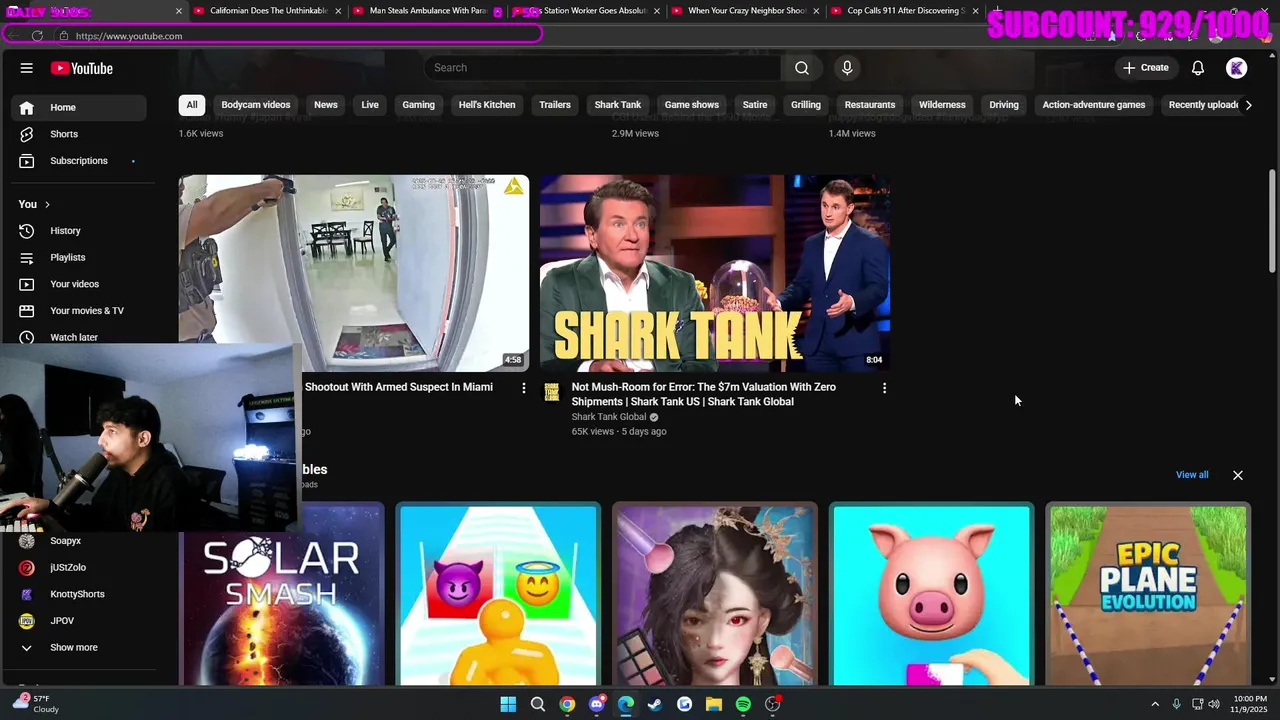Open the Create button menu
The width and height of the screenshot is (1280, 720).
pos(1146,68)
